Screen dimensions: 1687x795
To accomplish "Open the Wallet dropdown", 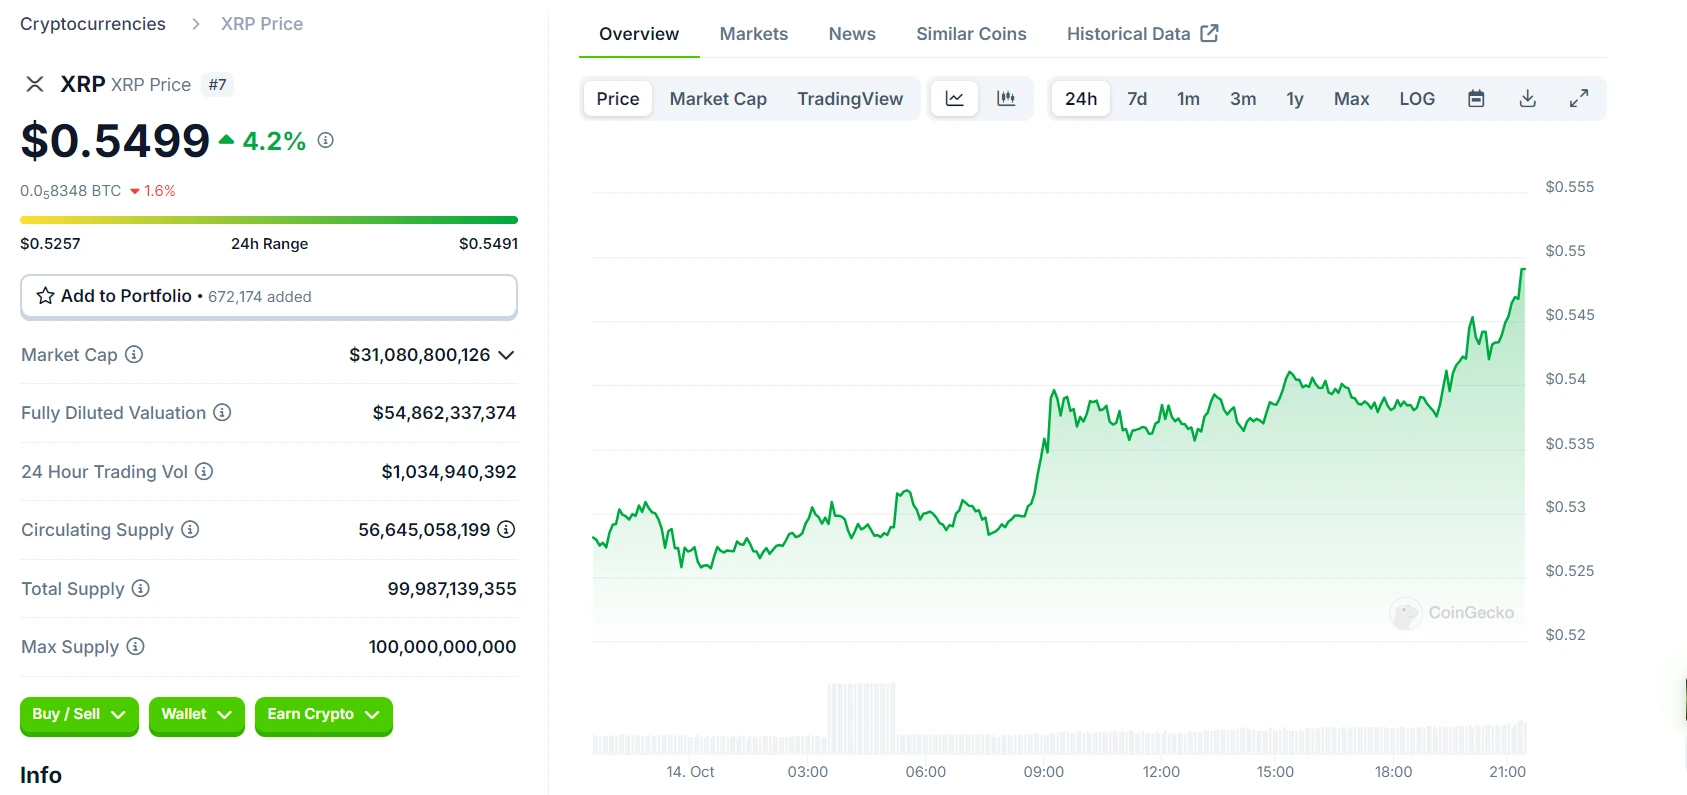I will (197, 715).
